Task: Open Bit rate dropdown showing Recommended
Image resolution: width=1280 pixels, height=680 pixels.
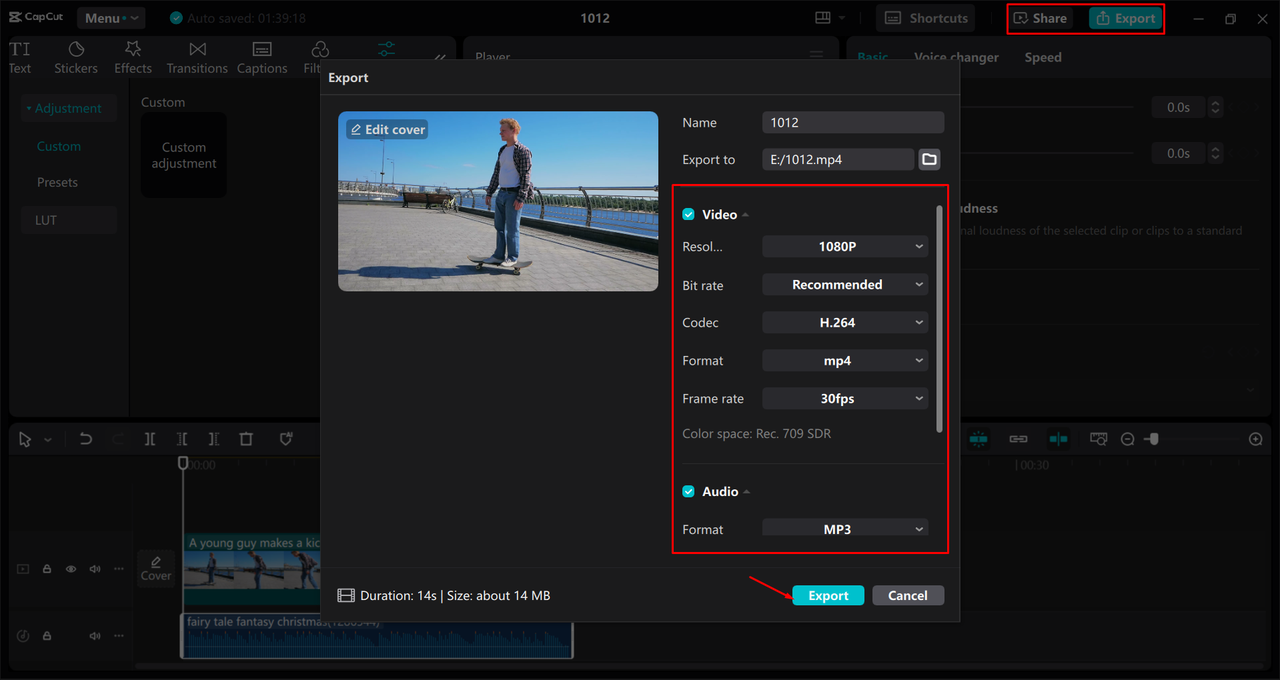Action: 845,285
